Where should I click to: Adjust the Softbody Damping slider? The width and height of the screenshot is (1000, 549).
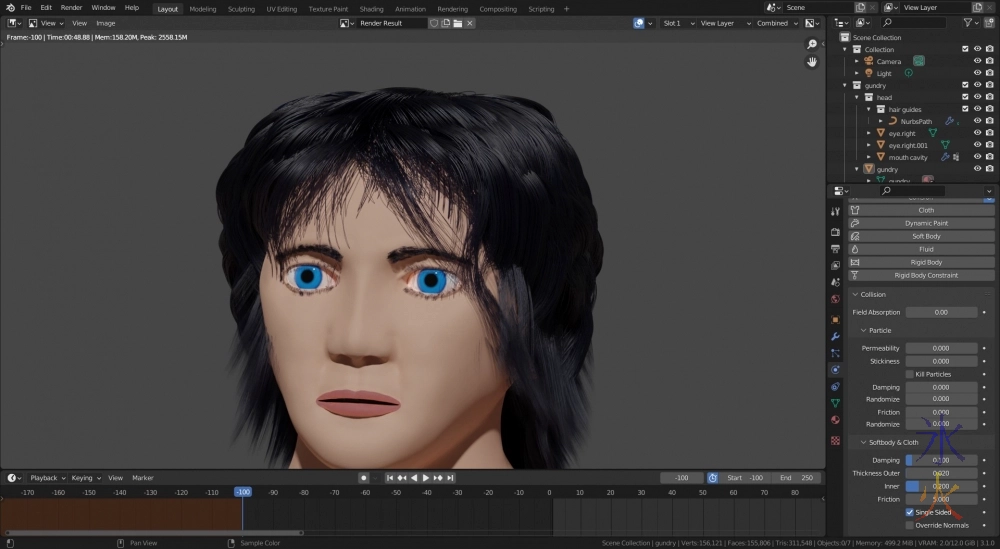point(941,460)
